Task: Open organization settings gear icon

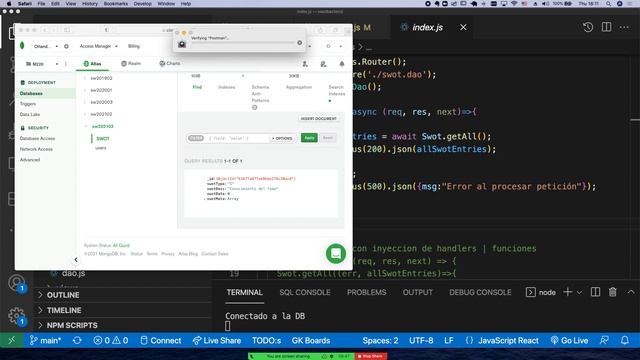Action: pyautogui.click(x=66, y=46)
